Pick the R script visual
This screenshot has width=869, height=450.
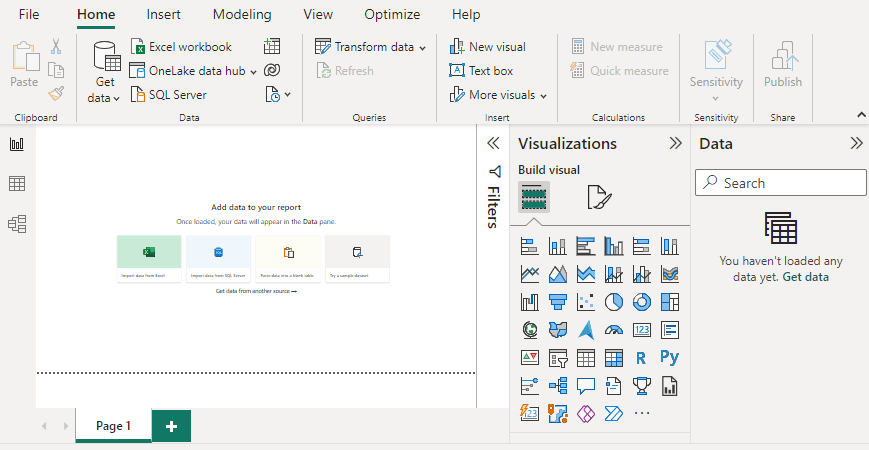tap(642, 357)
